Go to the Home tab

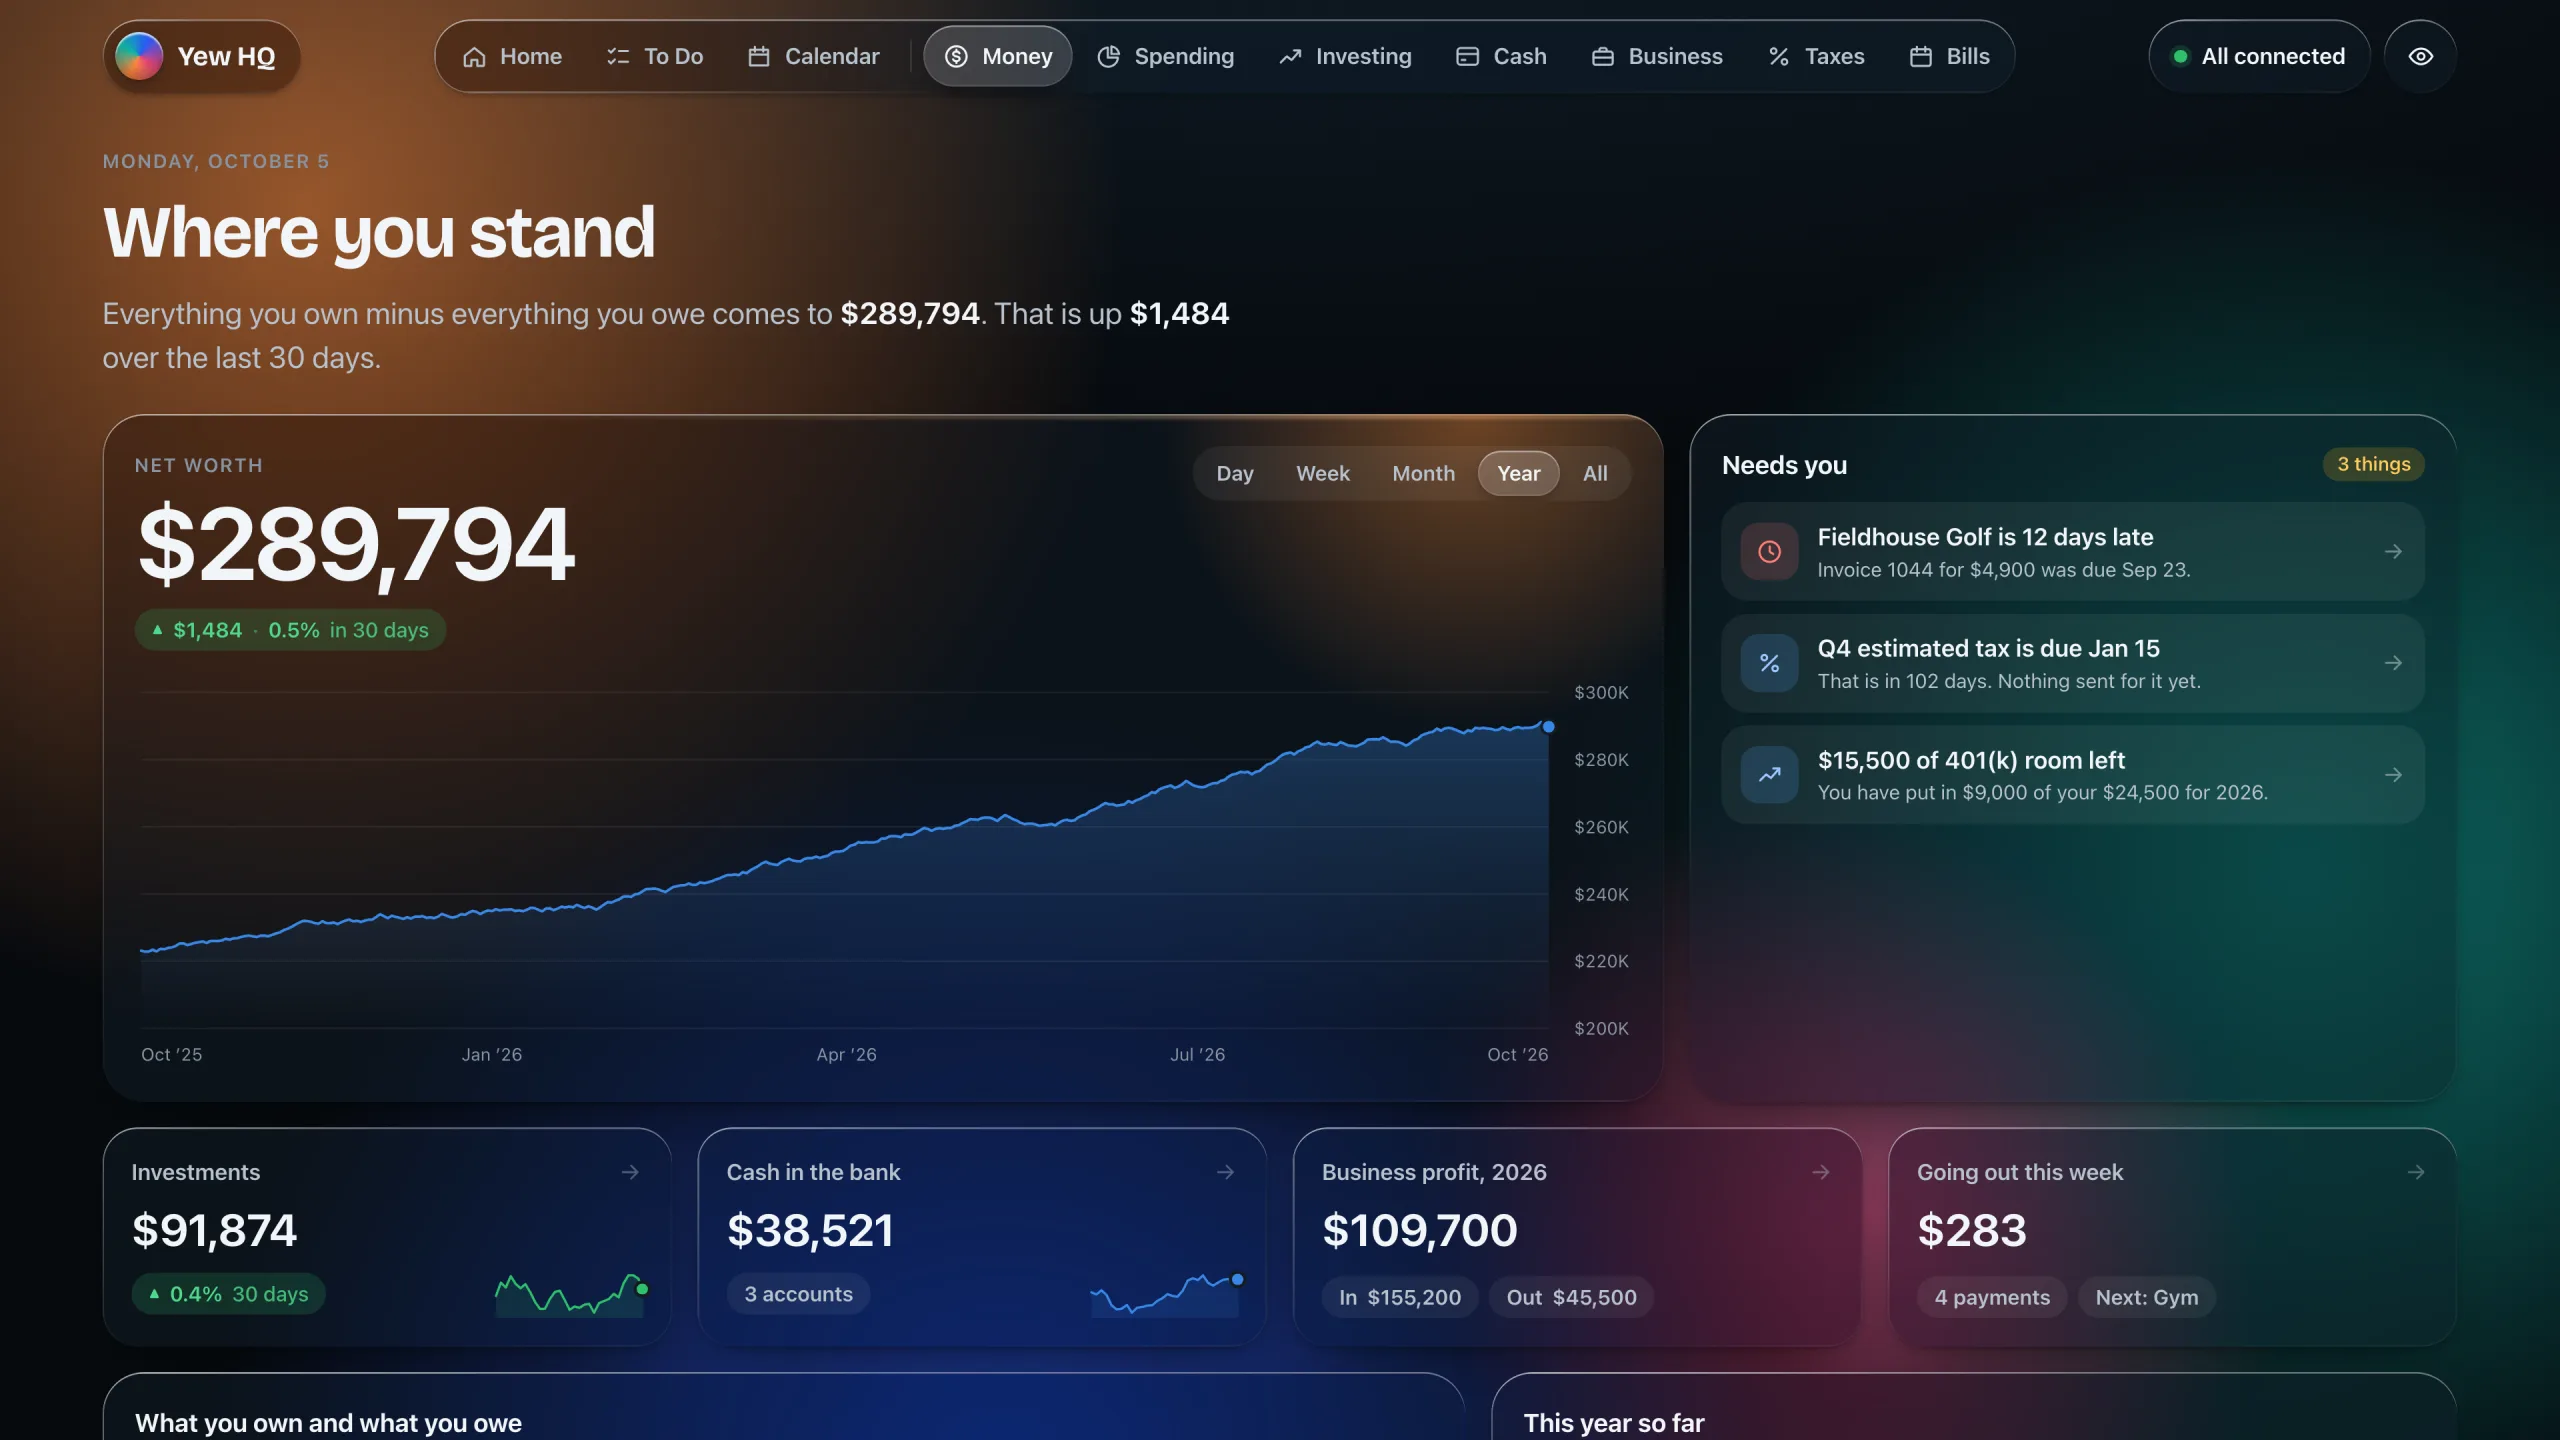click(x=512, y=56)
